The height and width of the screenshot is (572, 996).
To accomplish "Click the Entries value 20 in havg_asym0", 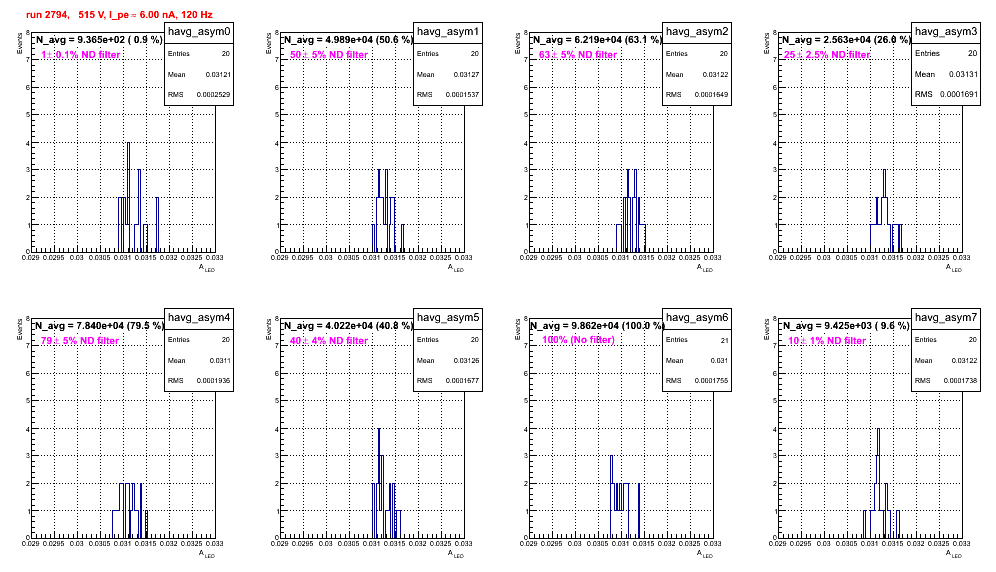I will point(226,54).
